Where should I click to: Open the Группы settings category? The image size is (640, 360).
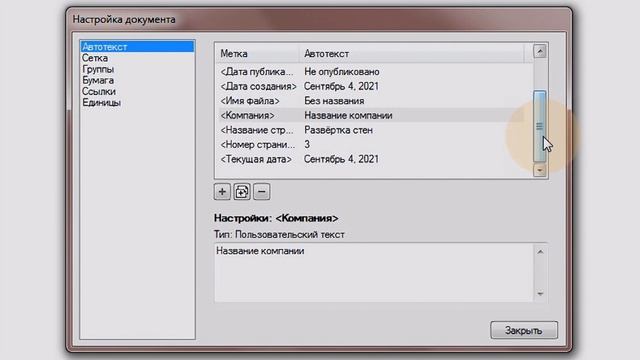coord(98,69)
